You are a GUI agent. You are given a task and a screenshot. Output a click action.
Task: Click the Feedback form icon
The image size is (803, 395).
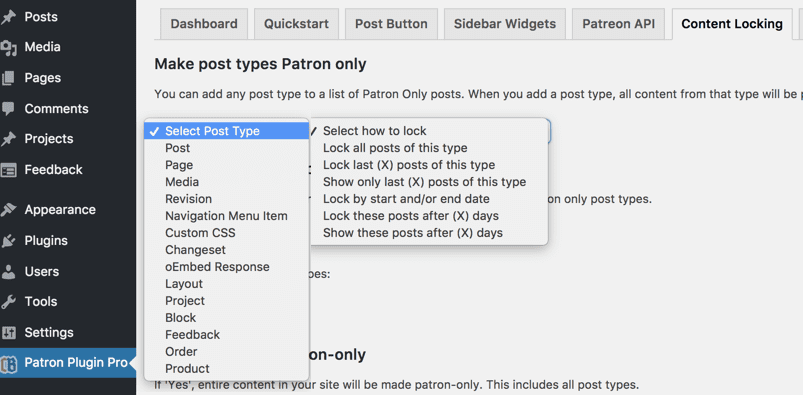pyautogui.click(x=8, y=170)
